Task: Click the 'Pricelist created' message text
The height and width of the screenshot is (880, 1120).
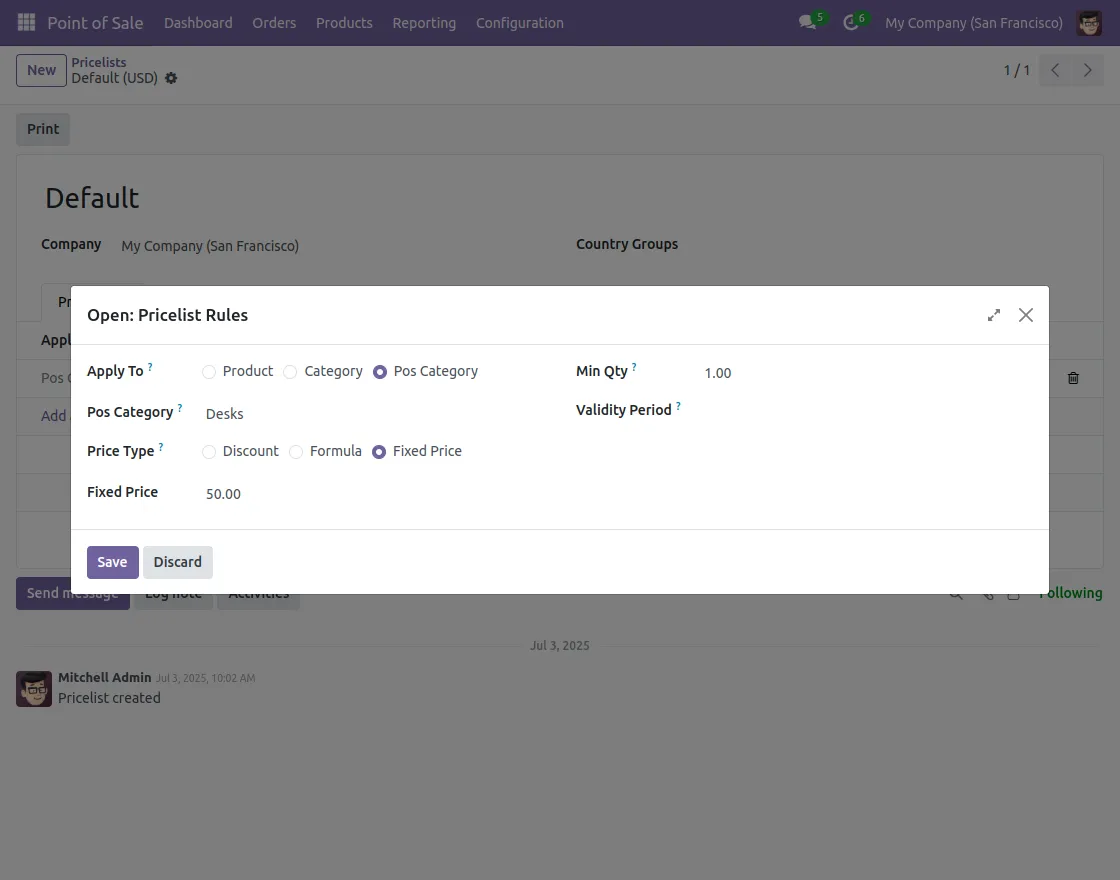Action: click(x=109, y=698)
